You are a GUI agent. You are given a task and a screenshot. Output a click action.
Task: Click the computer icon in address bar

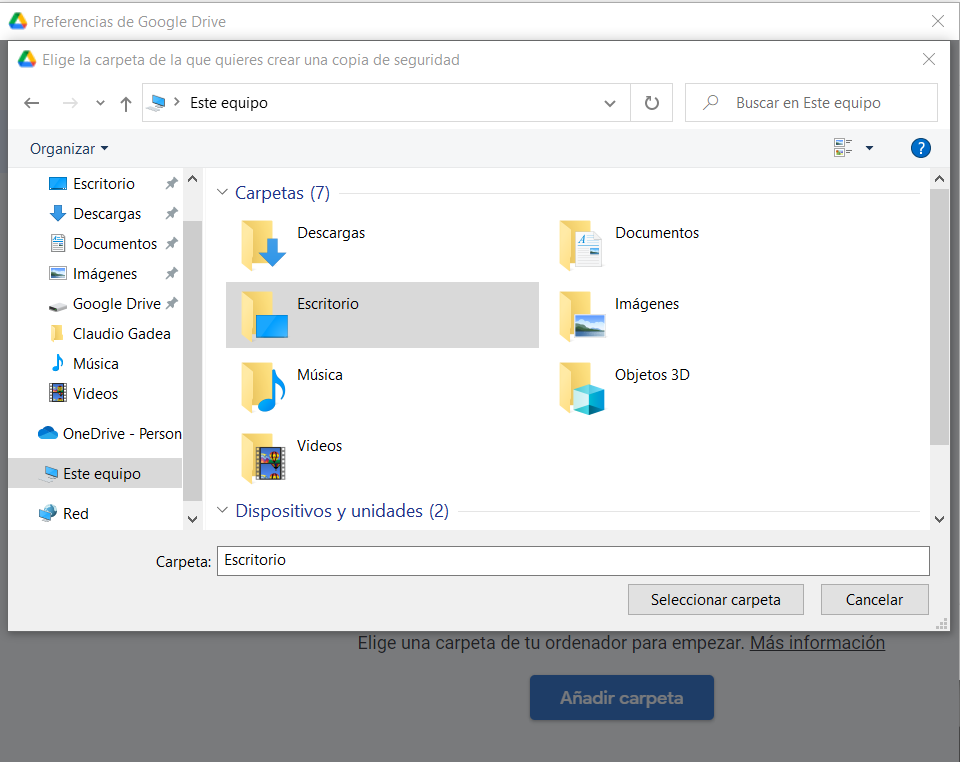point(157,102)
